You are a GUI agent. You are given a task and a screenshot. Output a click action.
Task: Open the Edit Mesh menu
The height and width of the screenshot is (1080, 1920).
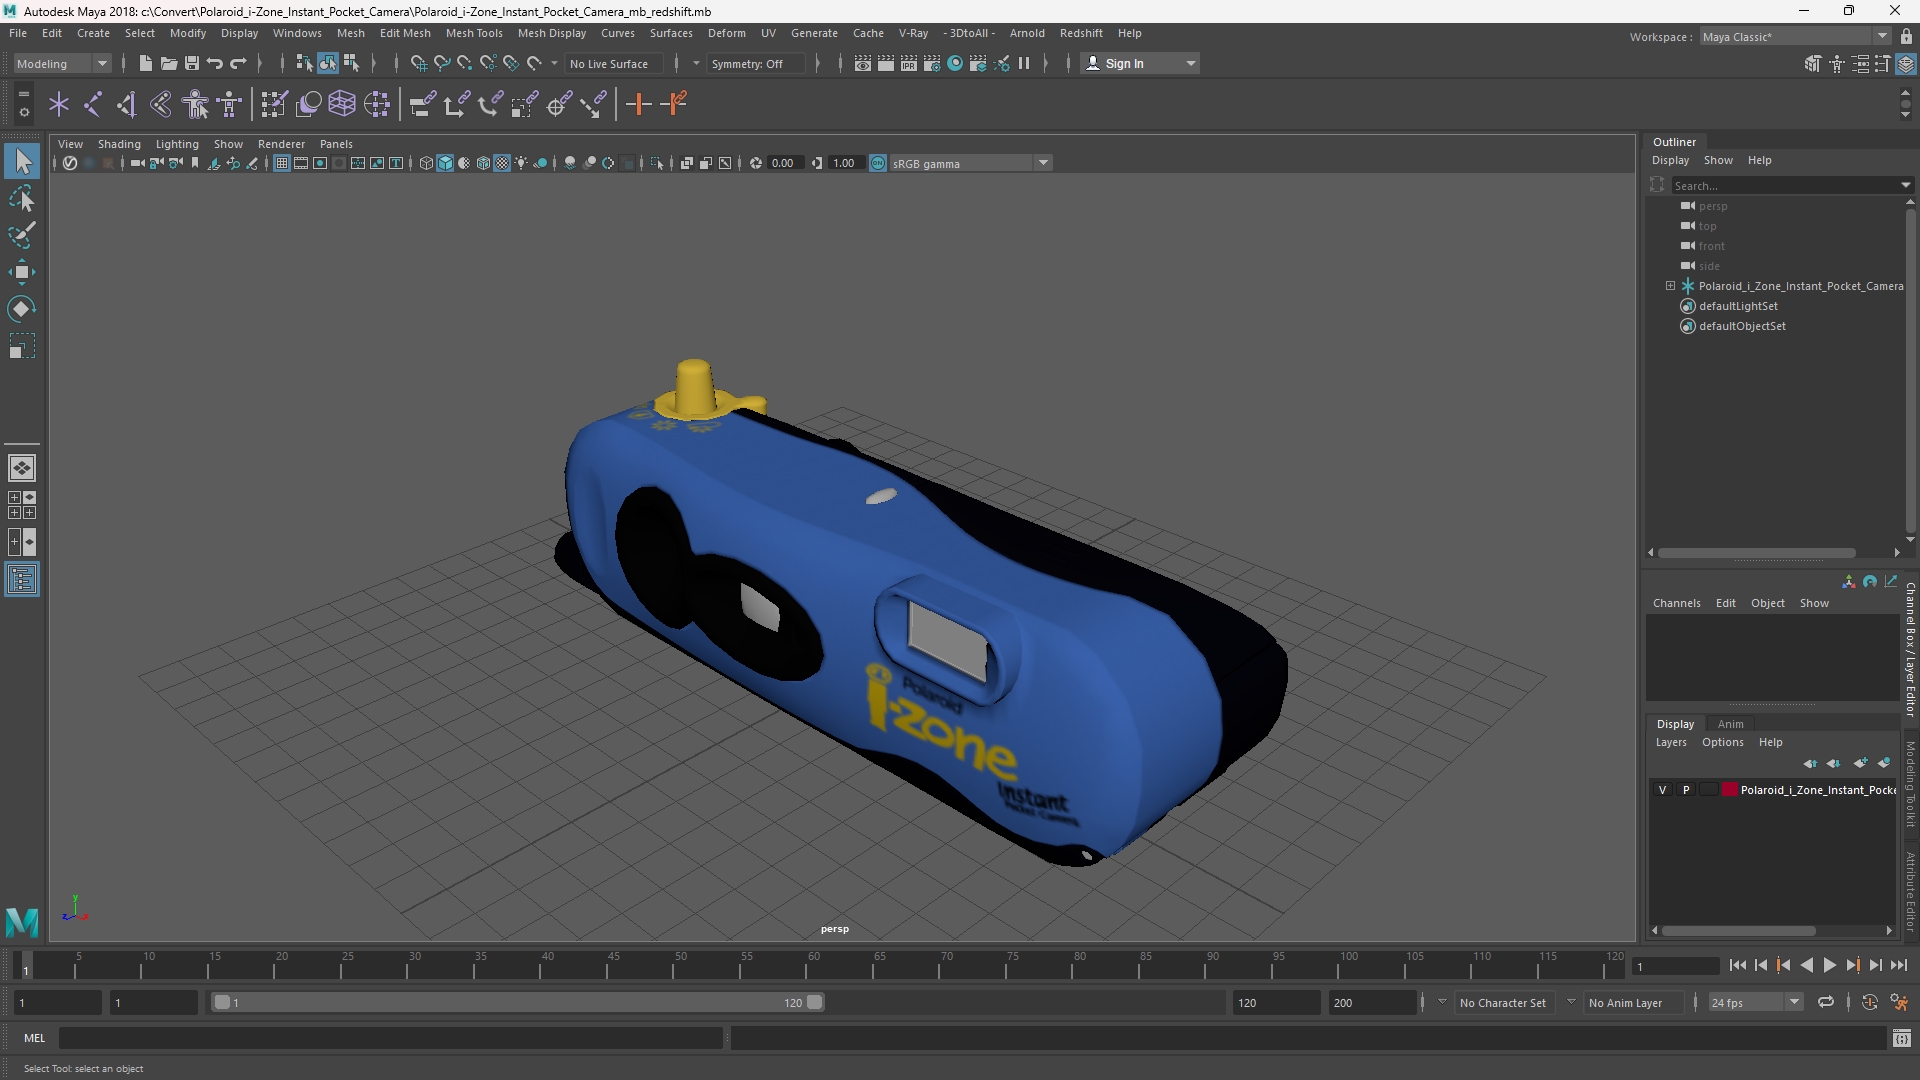405,33
